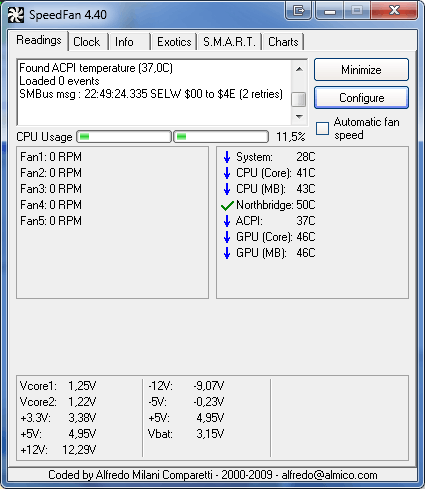Click the Northbridge: 50C temperature text

(x=276, y=205)
